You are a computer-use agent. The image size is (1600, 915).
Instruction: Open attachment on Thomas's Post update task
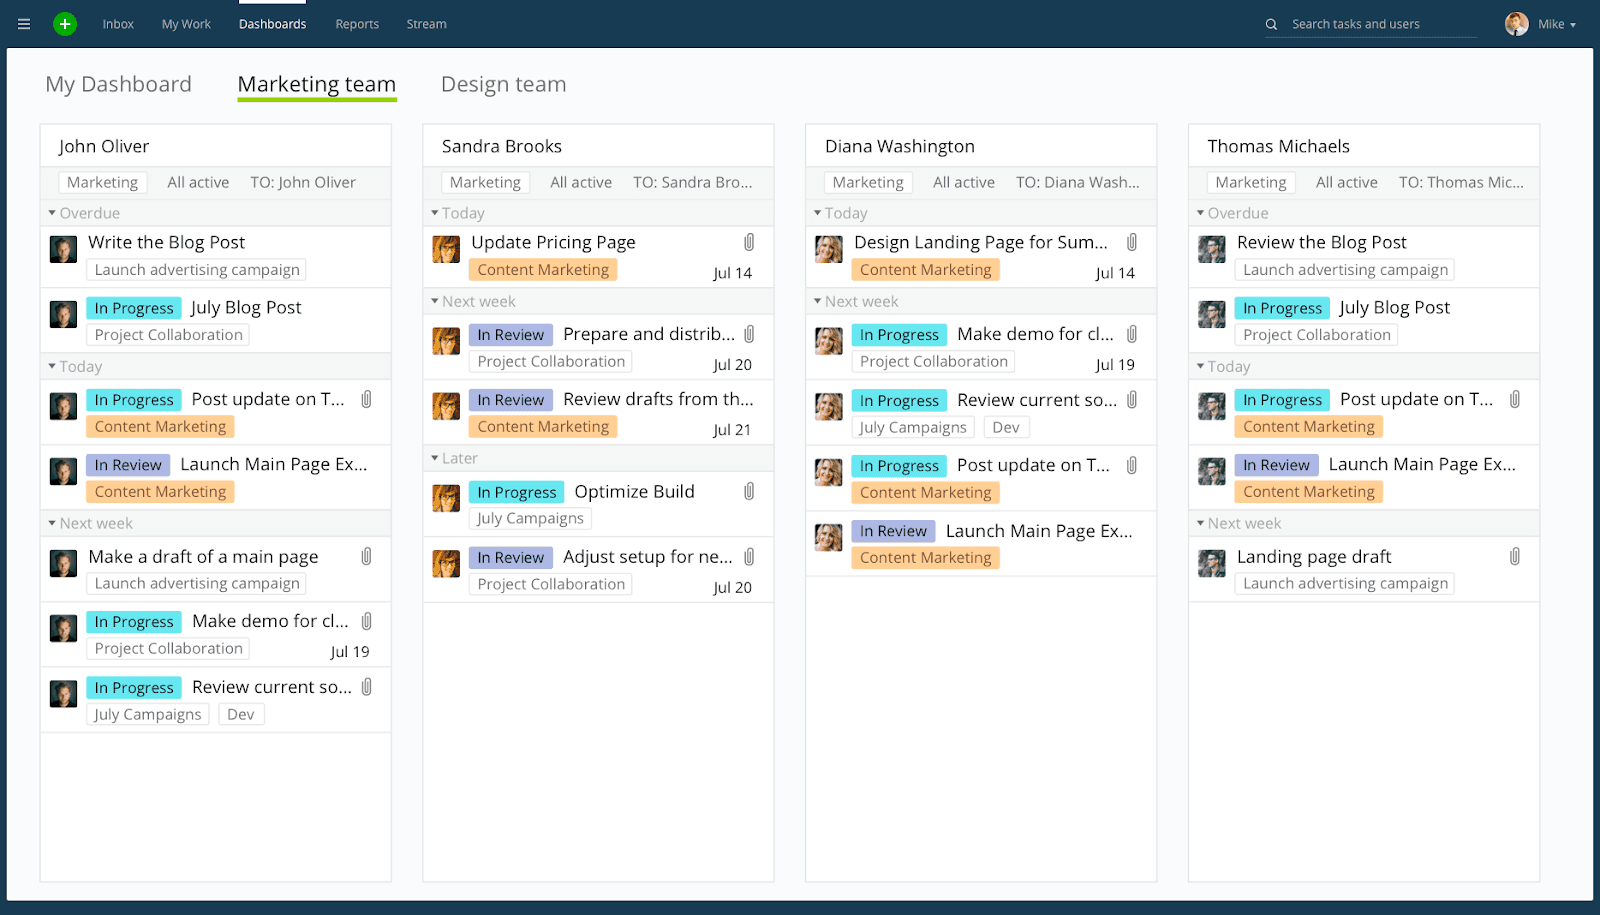click(1515, 399)
